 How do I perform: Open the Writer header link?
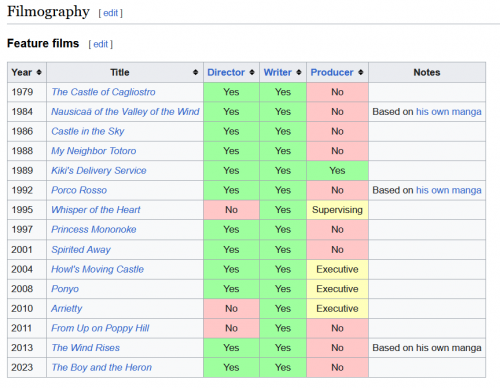click(x=278, y=72)
